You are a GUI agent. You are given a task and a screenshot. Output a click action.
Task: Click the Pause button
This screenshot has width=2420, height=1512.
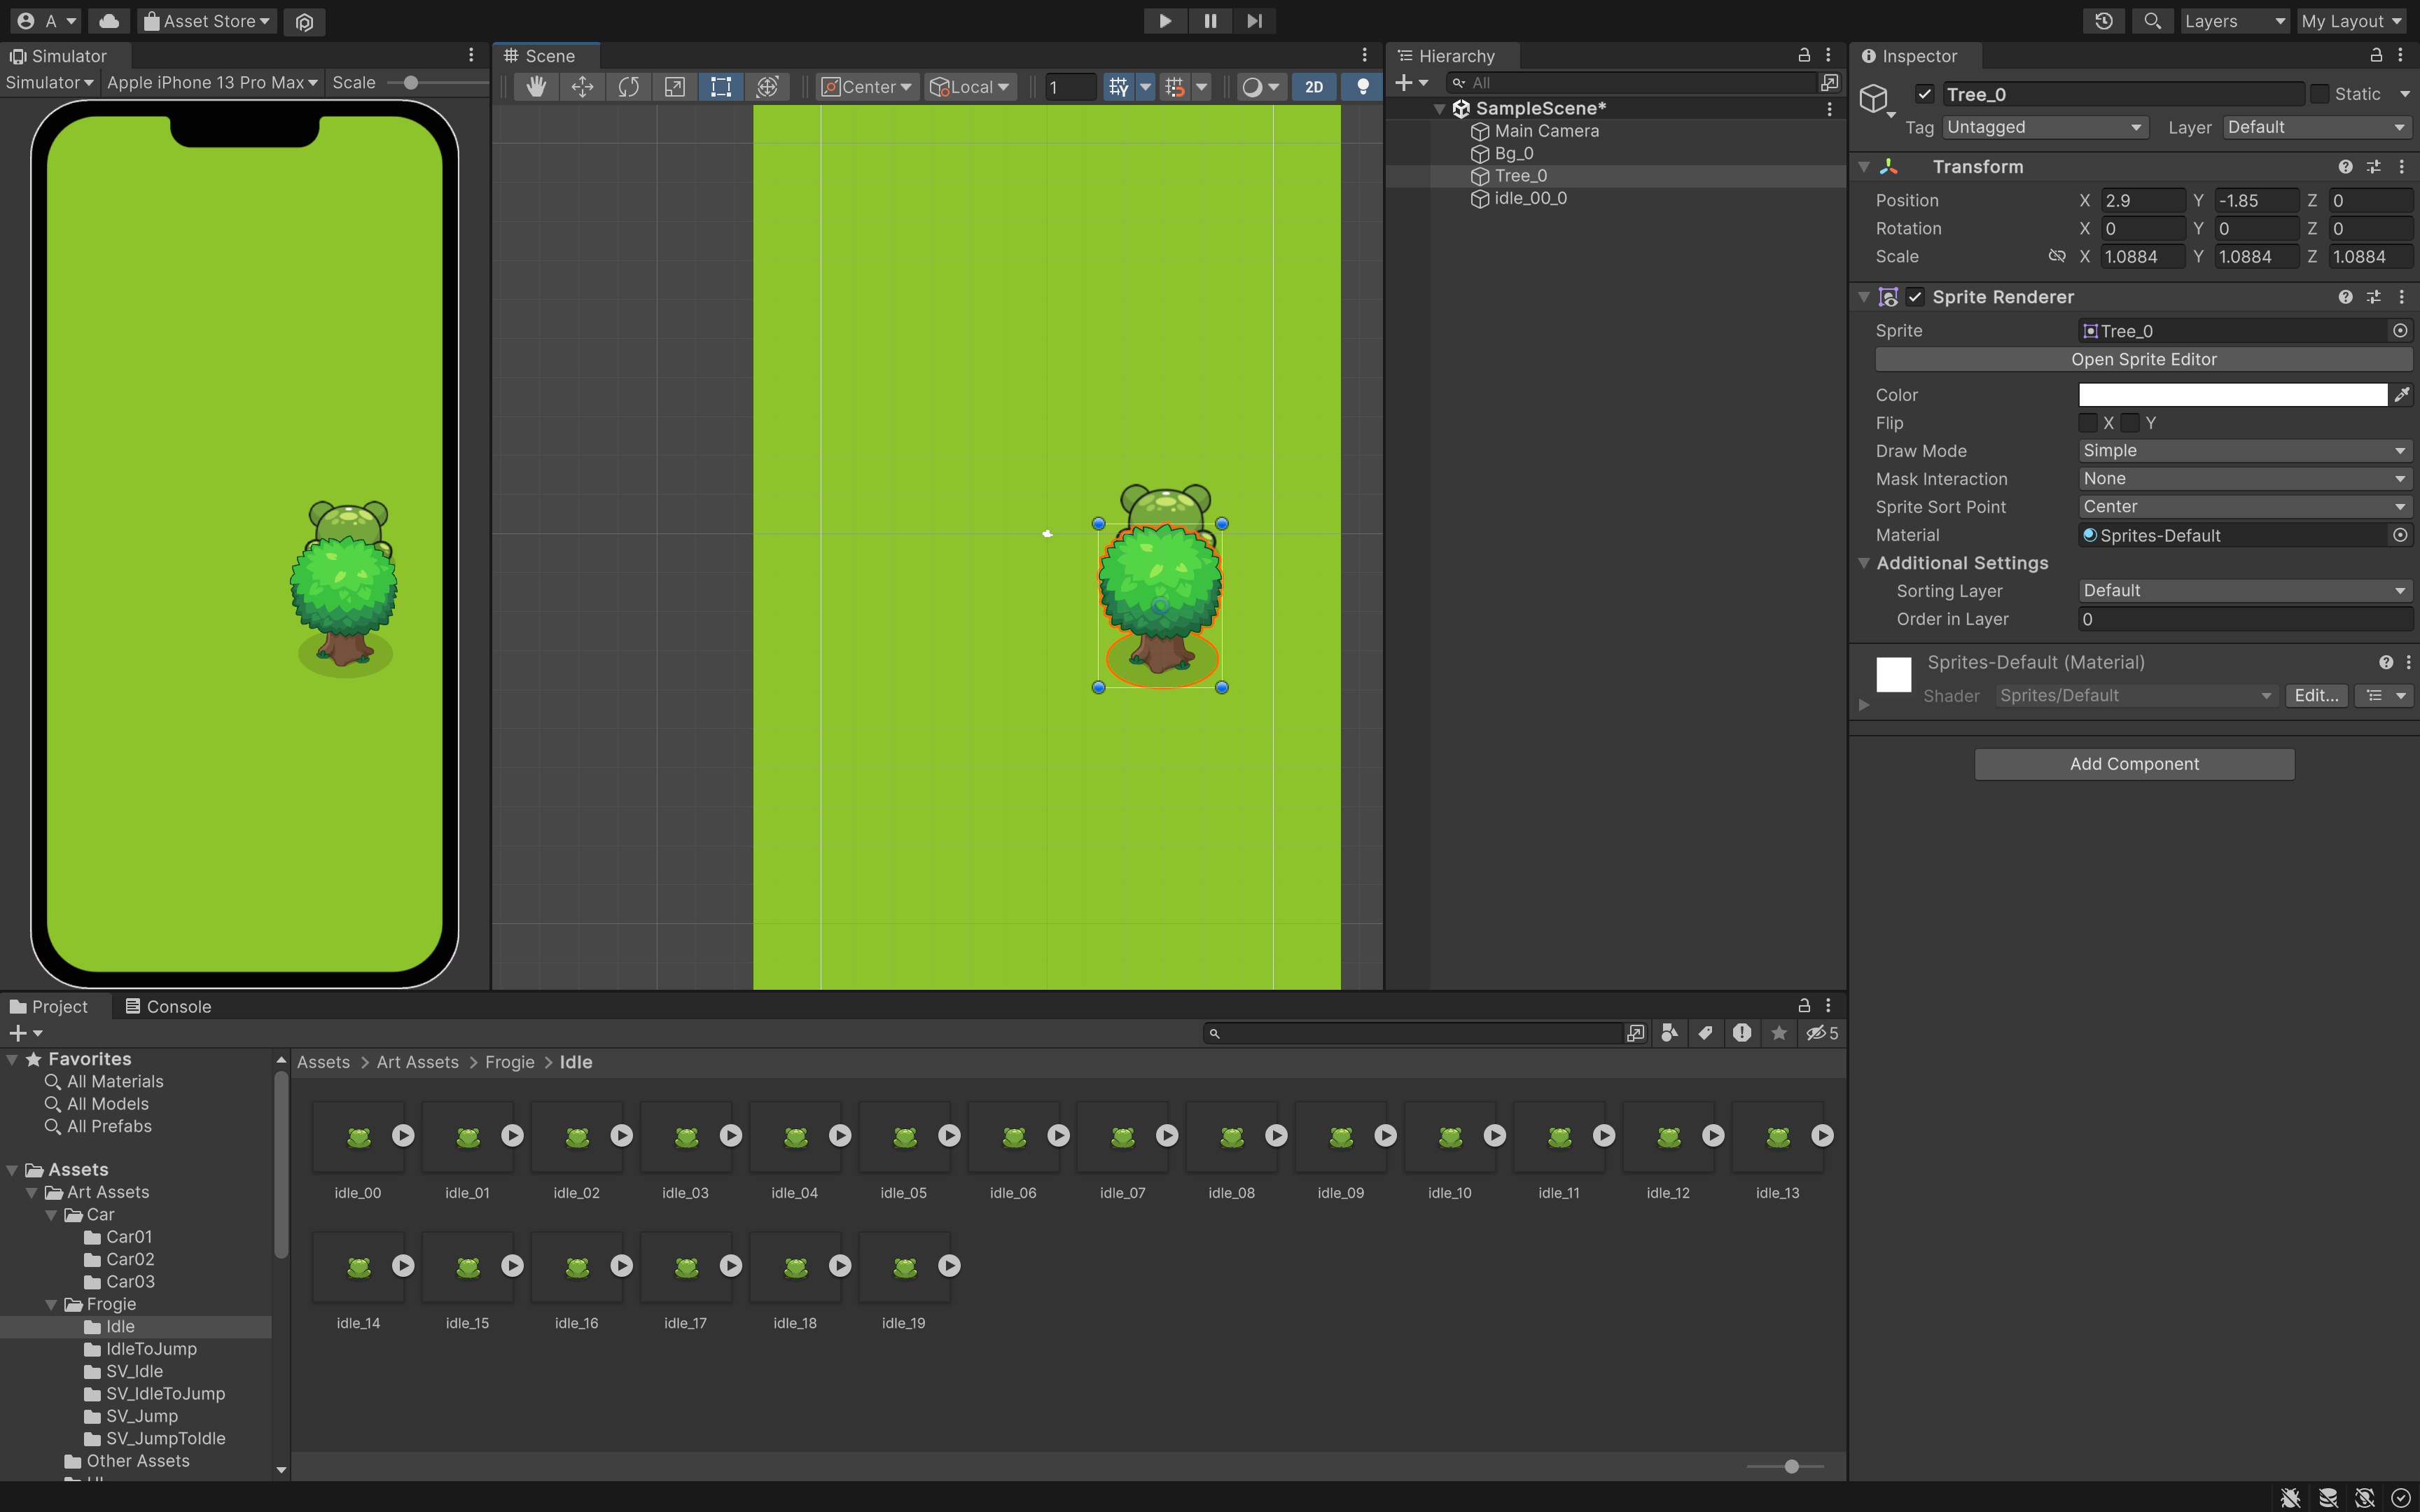tap(1210, 21)
